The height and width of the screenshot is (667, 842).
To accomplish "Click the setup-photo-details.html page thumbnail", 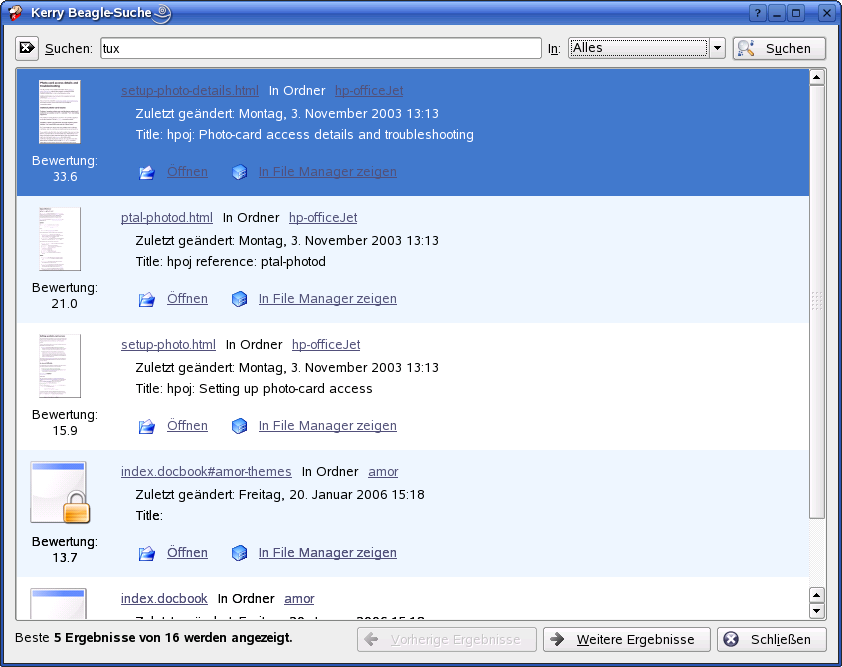I will 60,112.
